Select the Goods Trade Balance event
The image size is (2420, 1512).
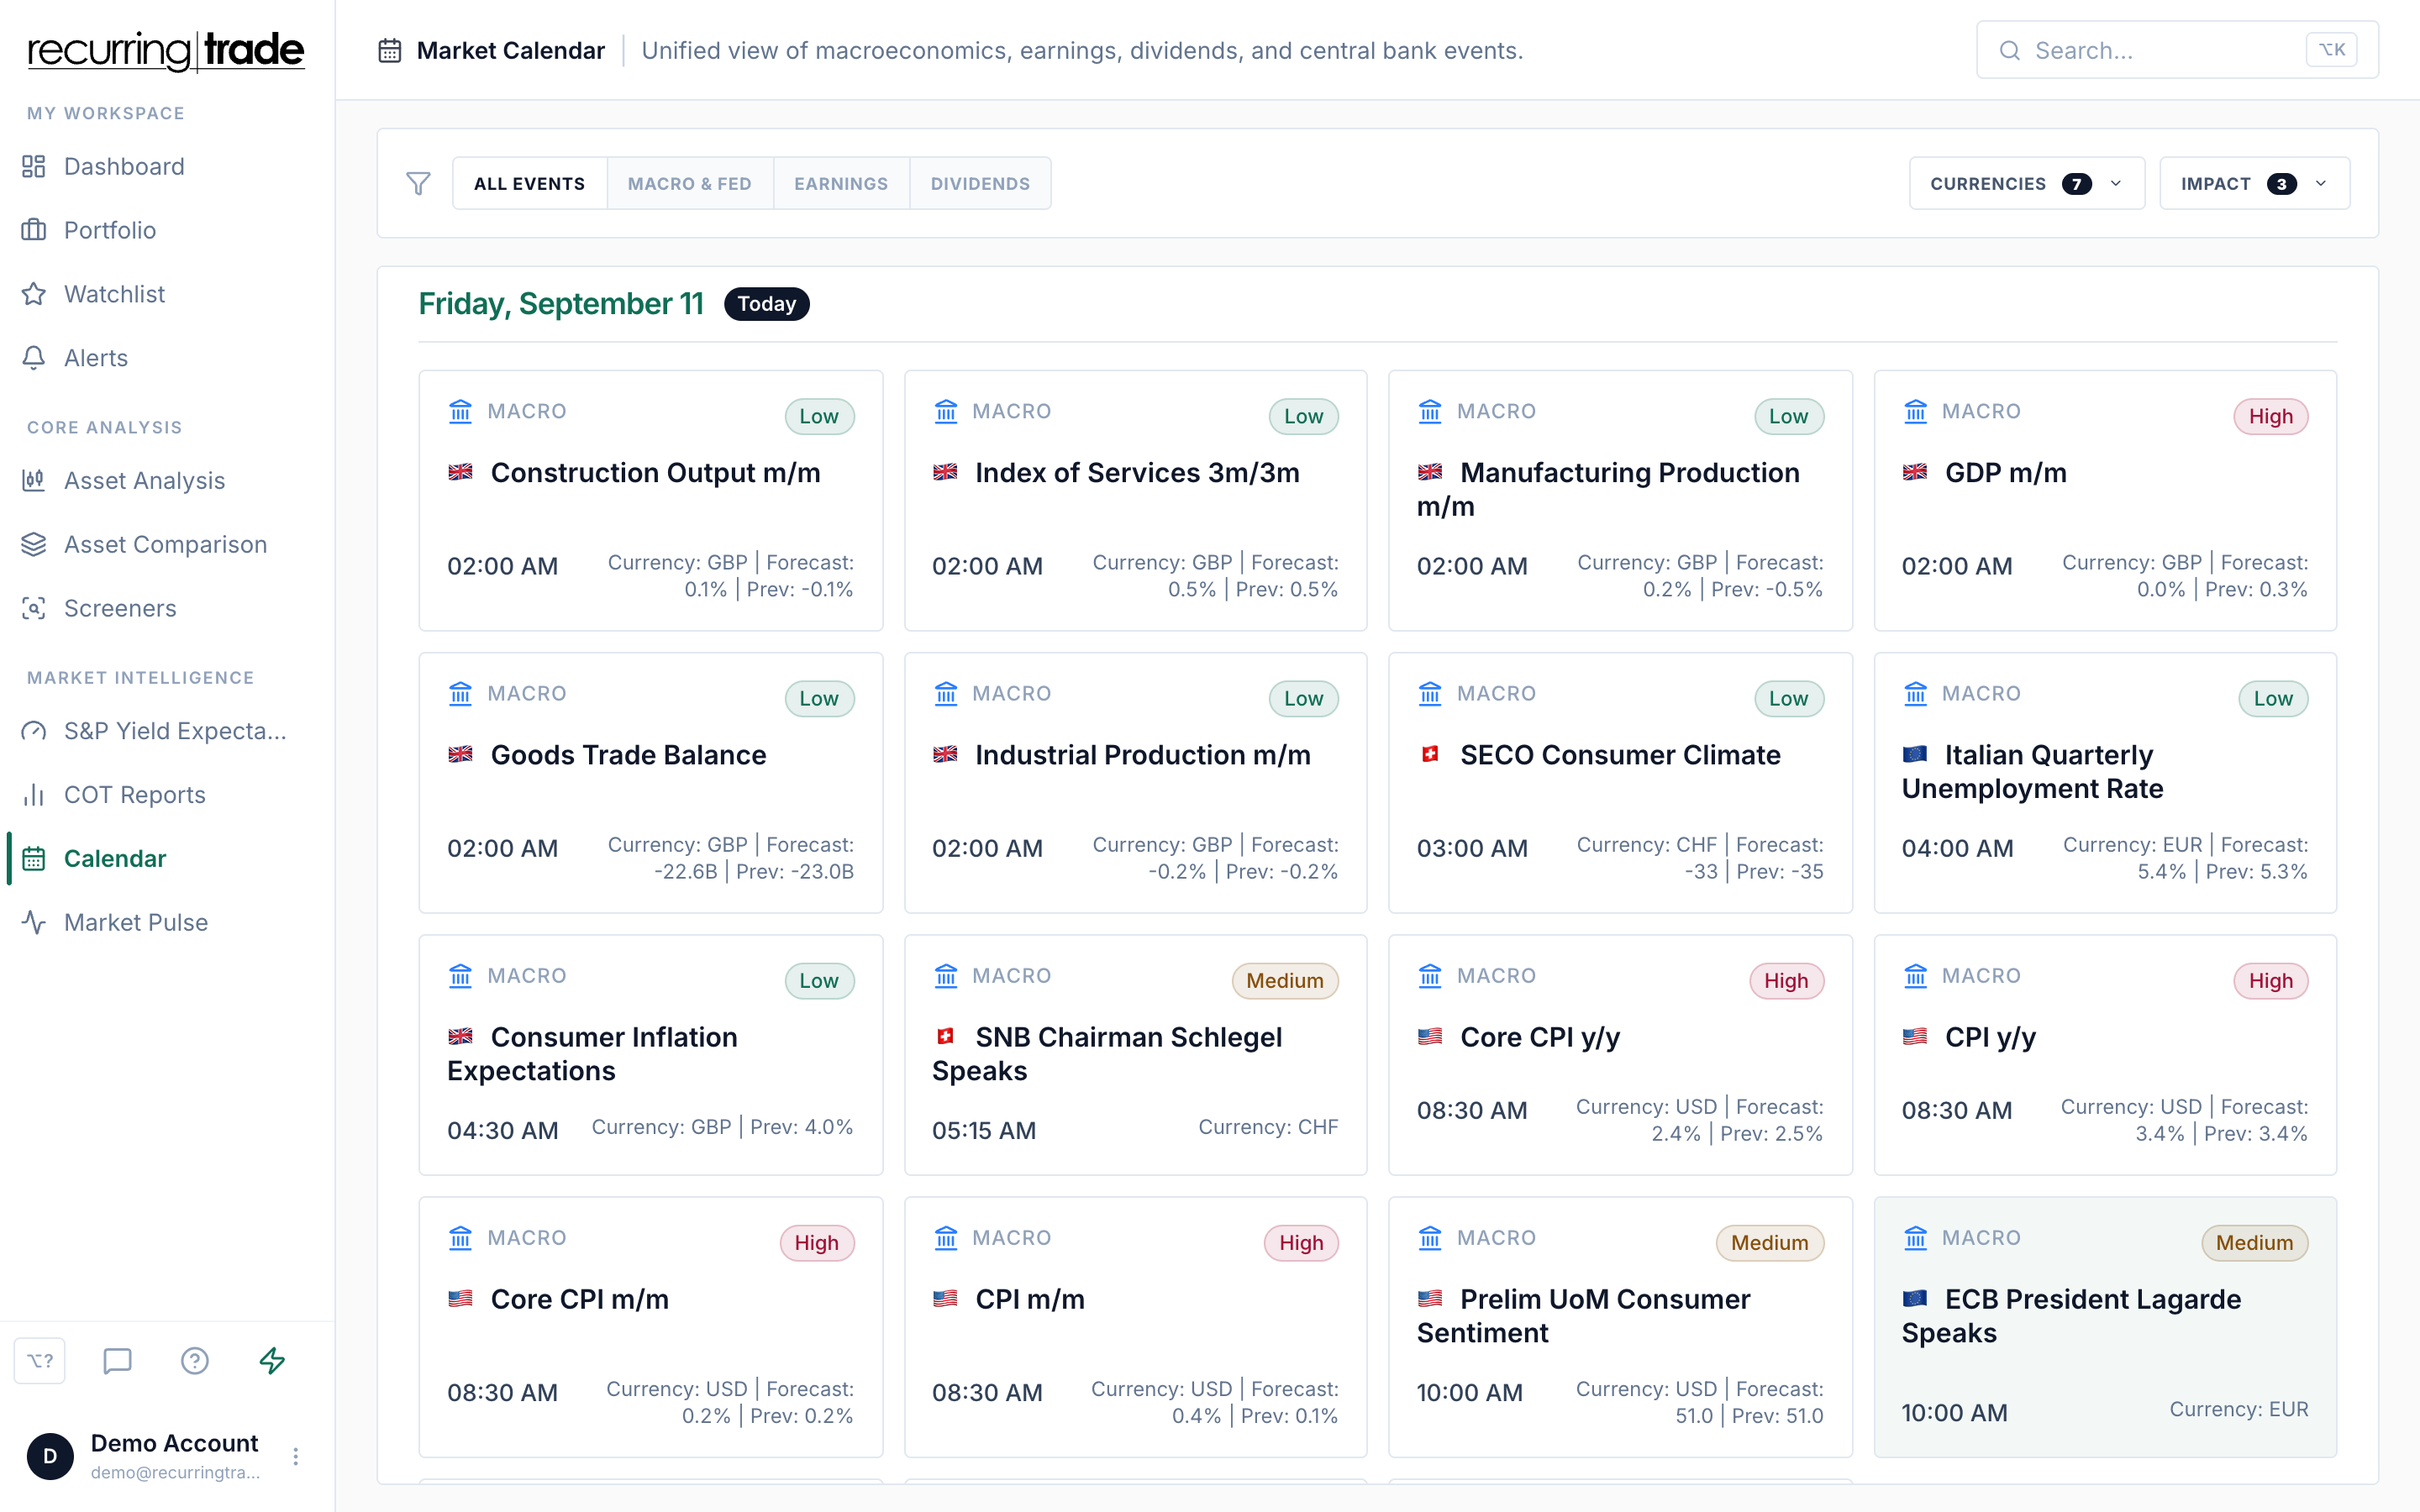click(651, 782)
